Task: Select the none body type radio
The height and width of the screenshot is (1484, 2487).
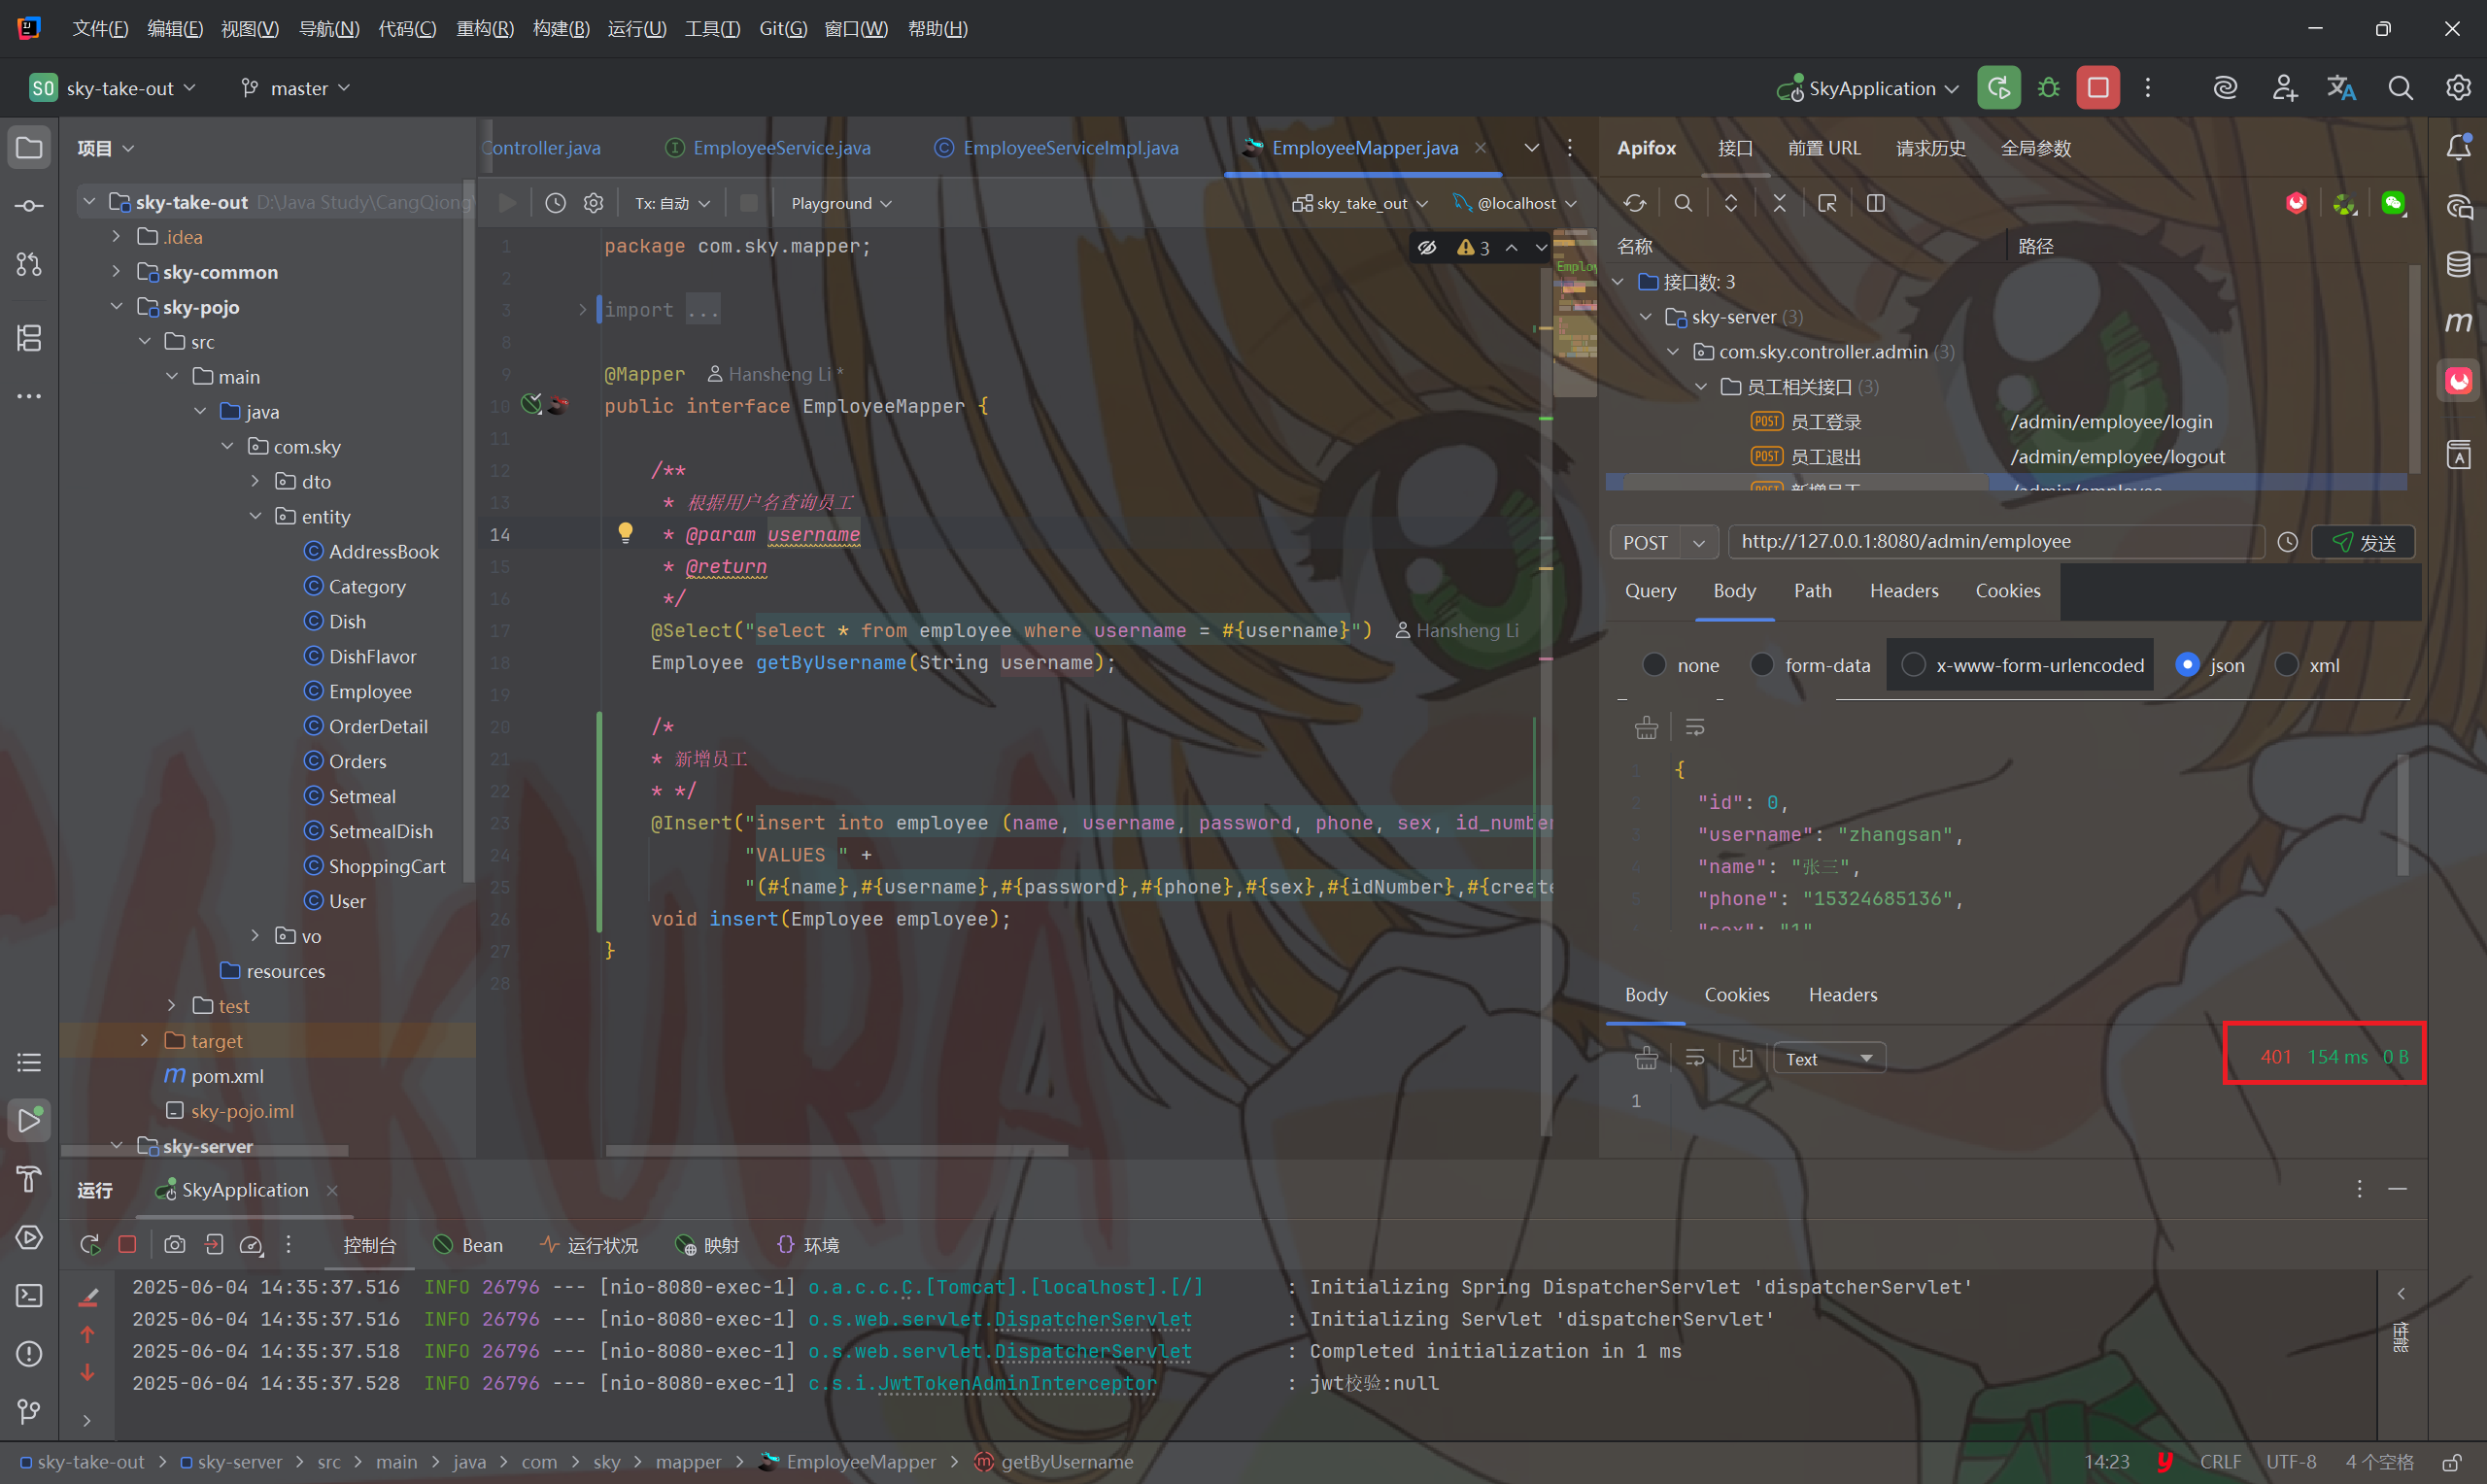Action: click(x=1654, y=665)
